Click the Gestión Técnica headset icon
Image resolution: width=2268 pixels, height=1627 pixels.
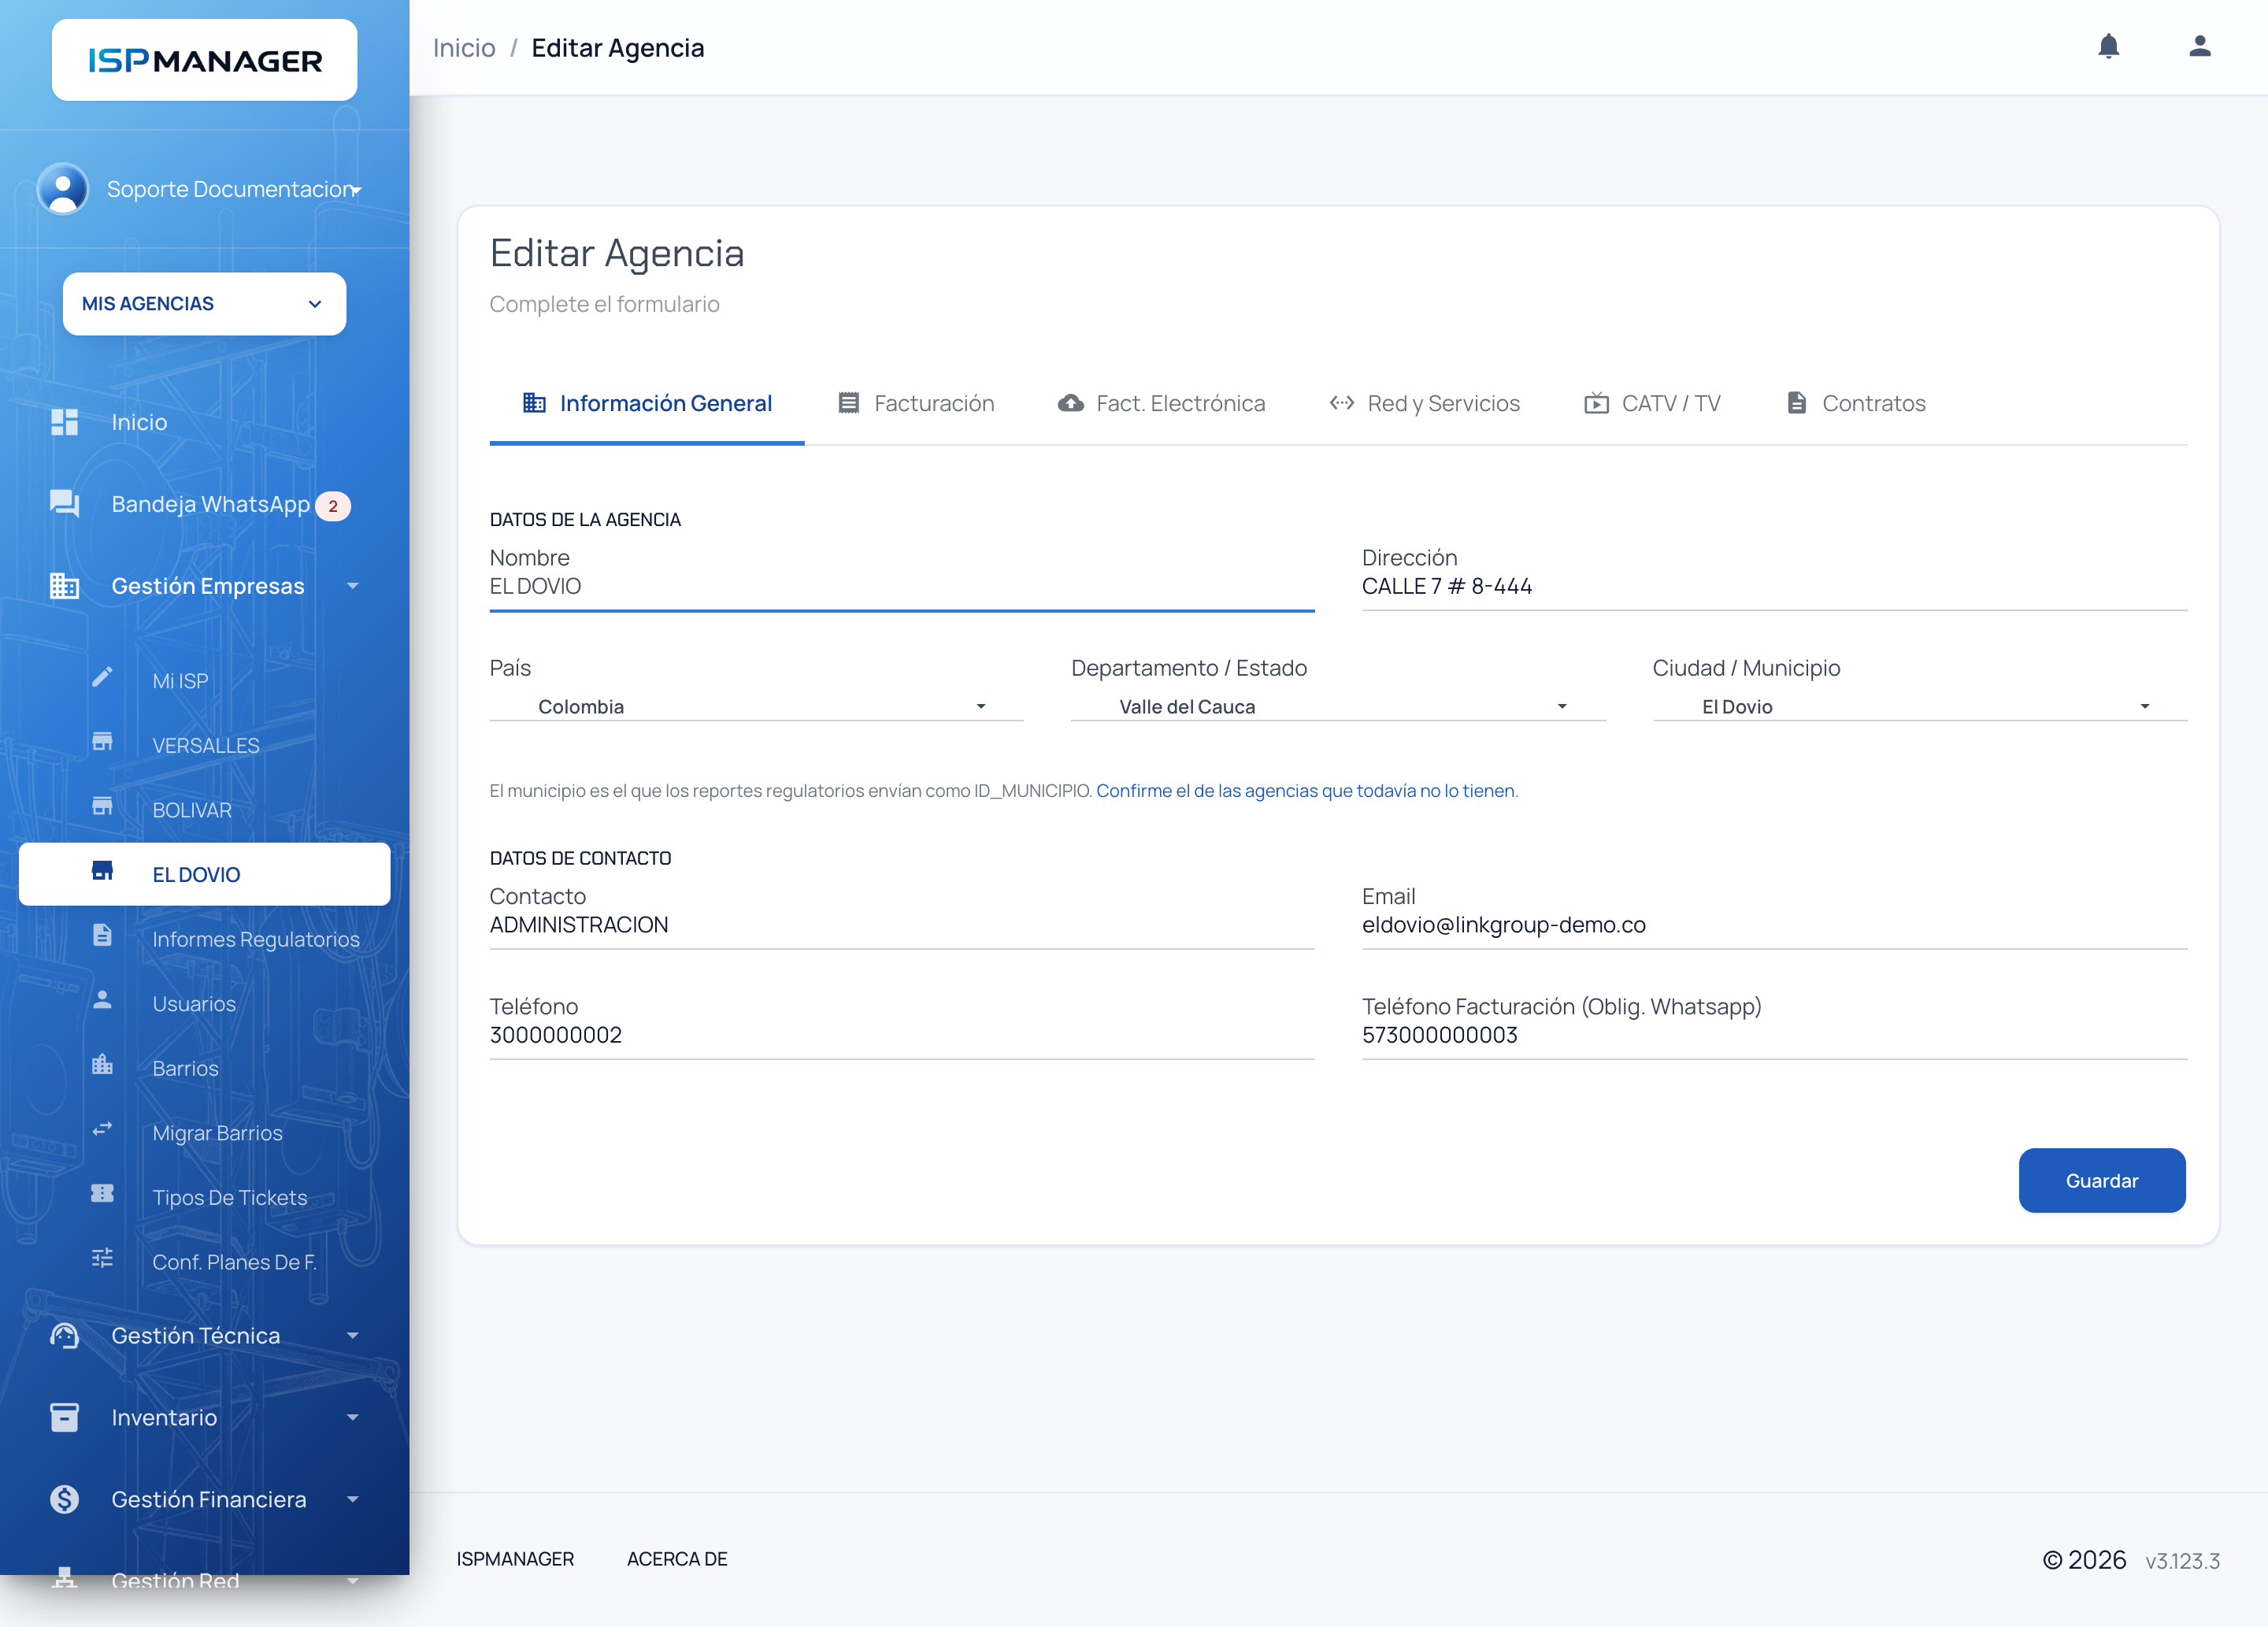point(64,1336)
